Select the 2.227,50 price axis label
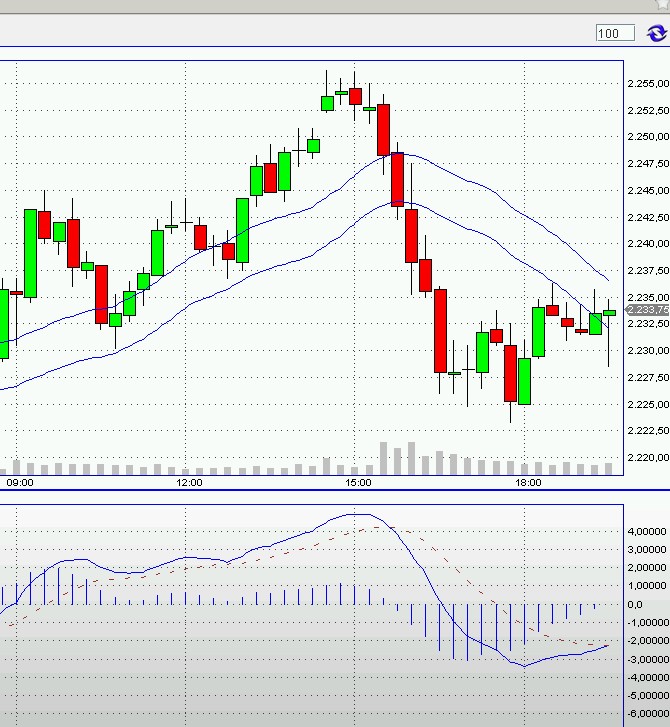The height and width of the screenshot is (727, 670). pos(648,378)
